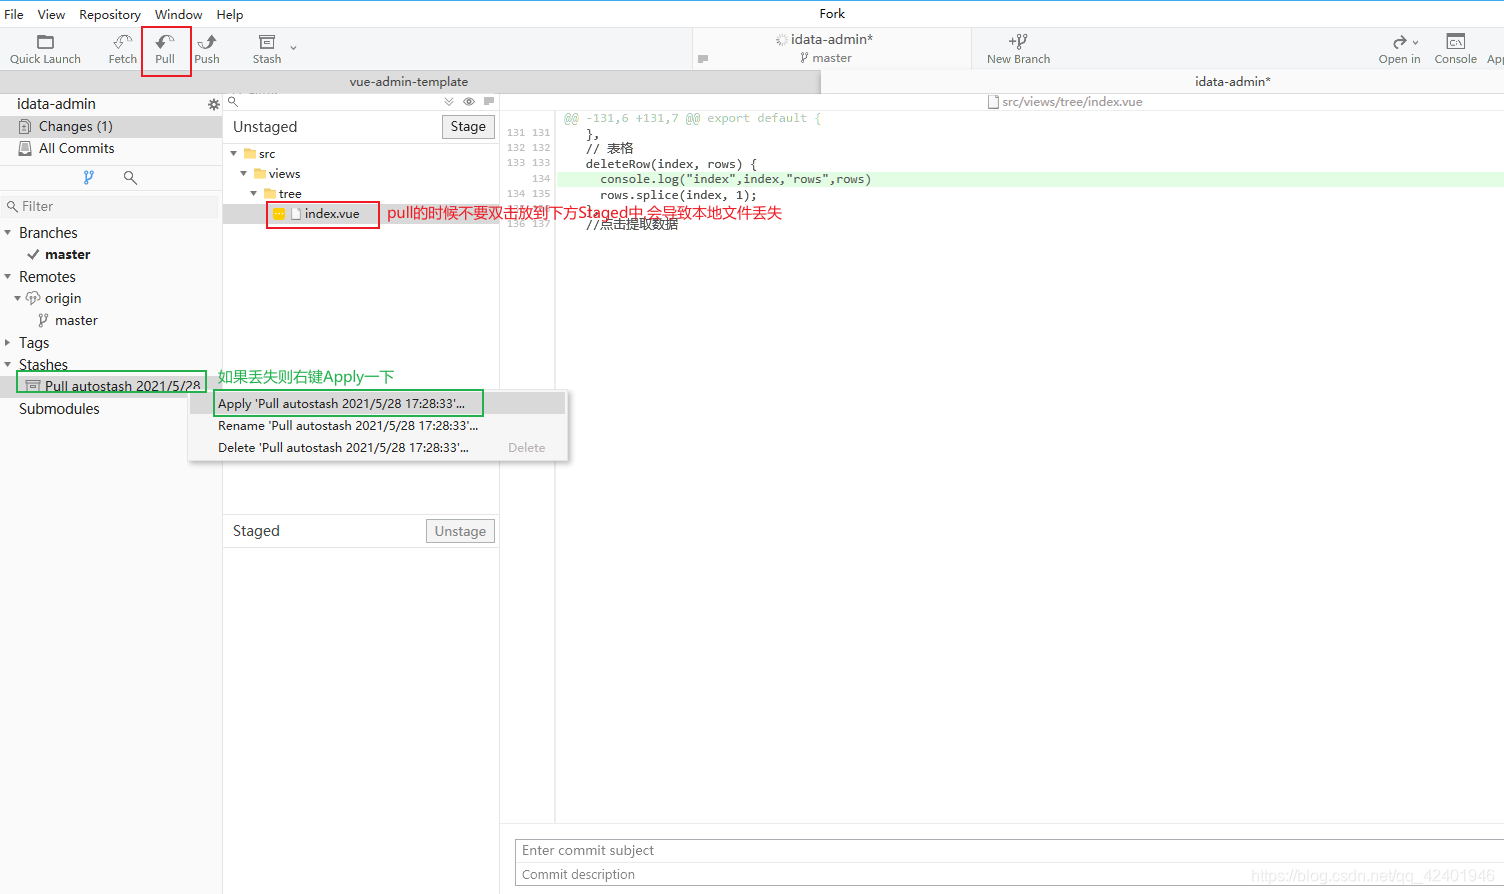Click the small flag icon left of the repository title
1504x894 pixels.
point(703,59)
